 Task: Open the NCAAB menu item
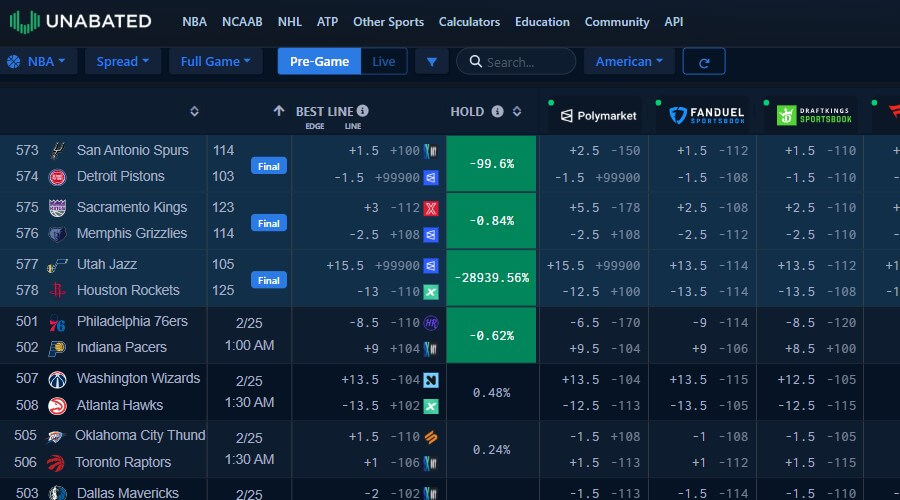(x=242, y=22)
